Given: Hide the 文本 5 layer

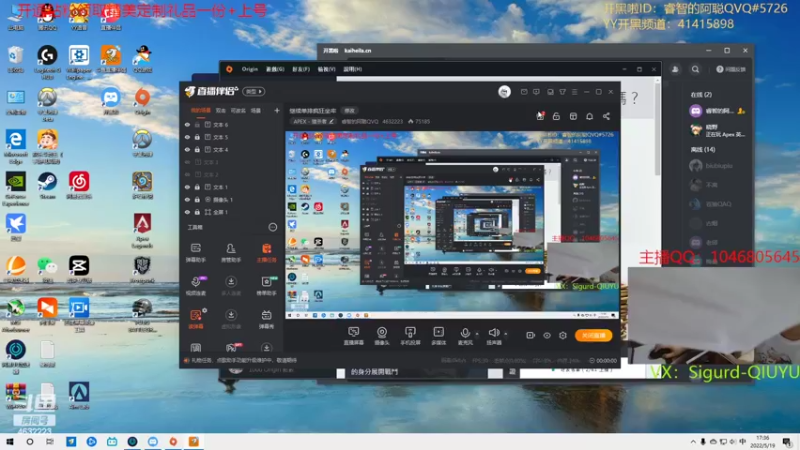Looking at the screenshot, I should 187,137.
